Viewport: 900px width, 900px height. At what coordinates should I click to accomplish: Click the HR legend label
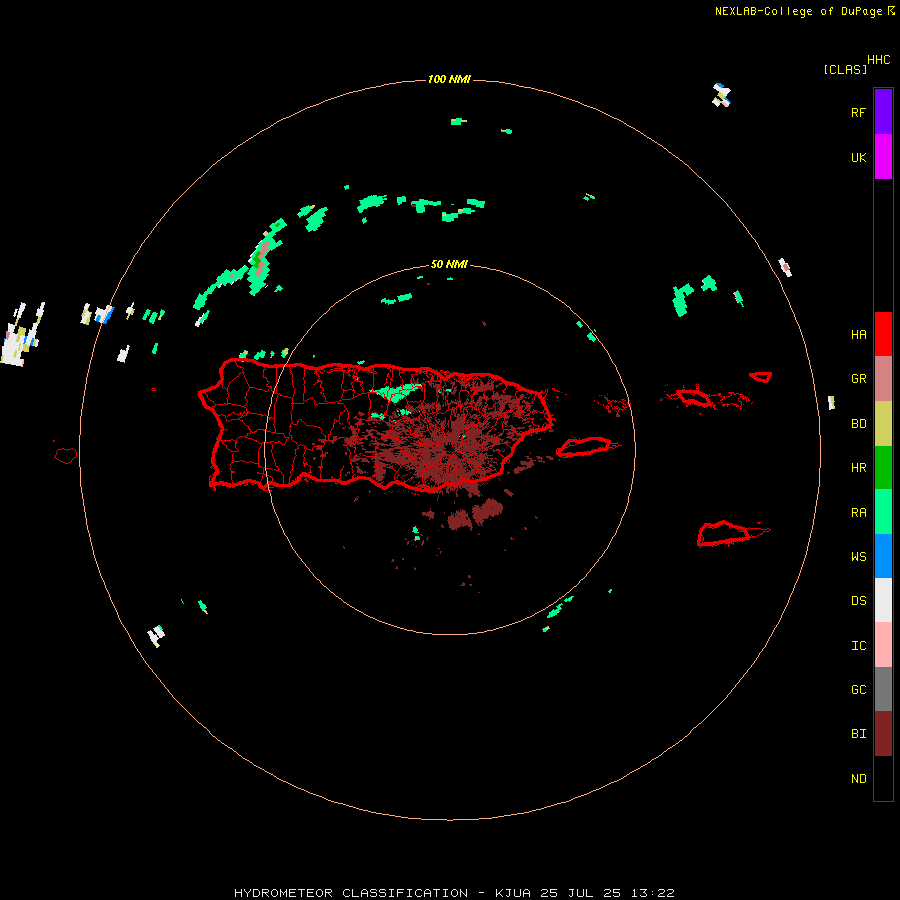[x=858, y=468]
